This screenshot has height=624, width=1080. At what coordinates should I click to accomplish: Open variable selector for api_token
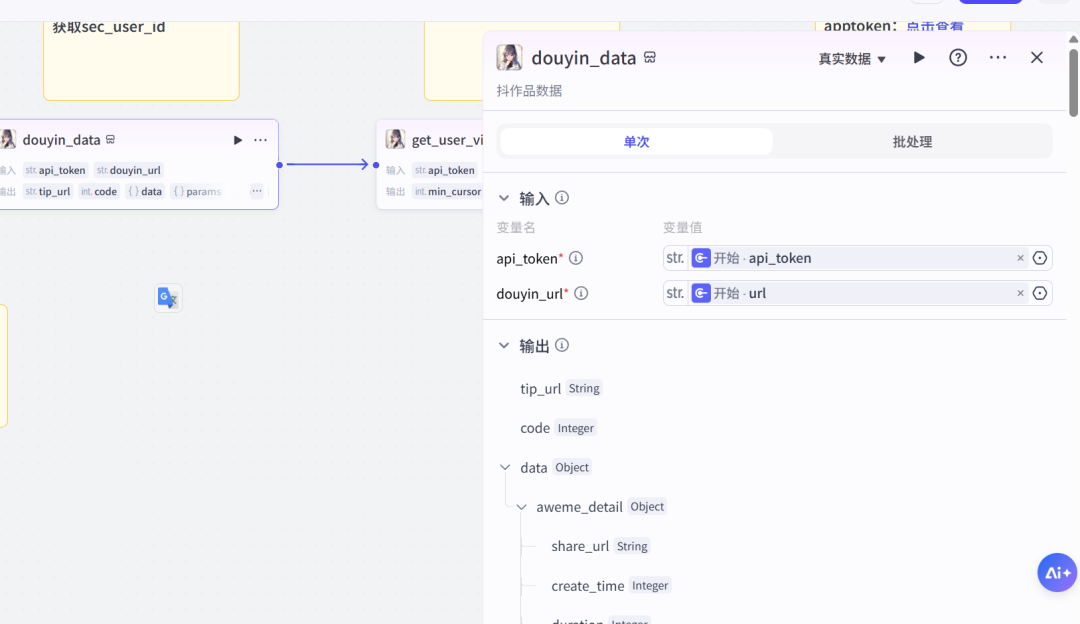coord(1040,258)
